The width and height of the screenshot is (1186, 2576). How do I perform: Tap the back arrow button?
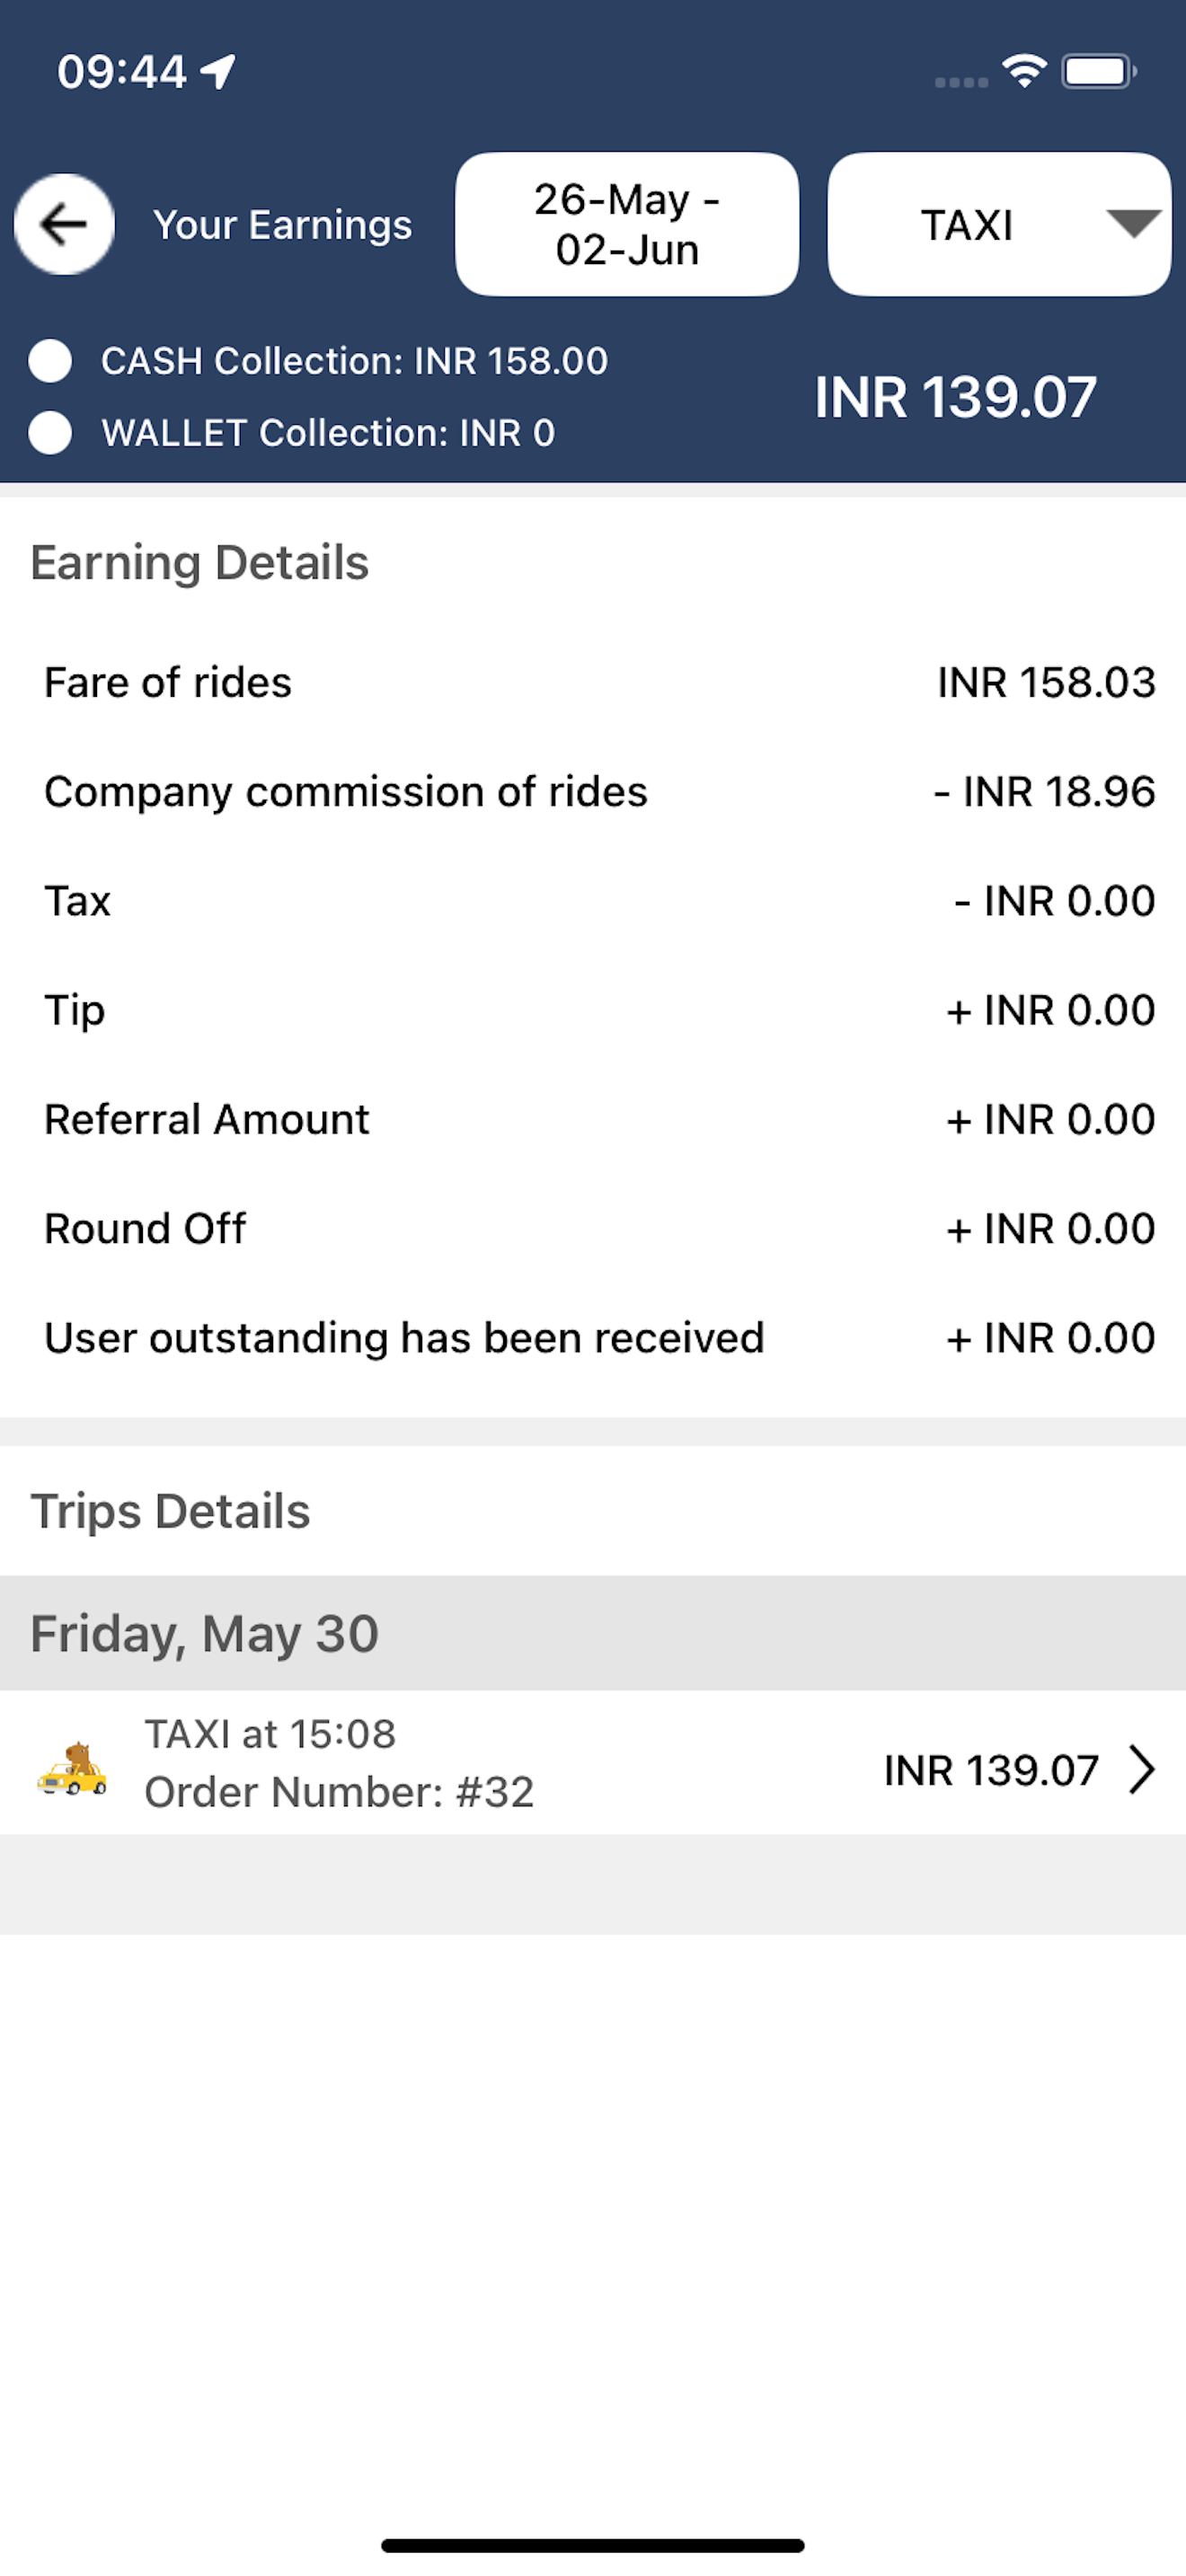coord(64,224)
